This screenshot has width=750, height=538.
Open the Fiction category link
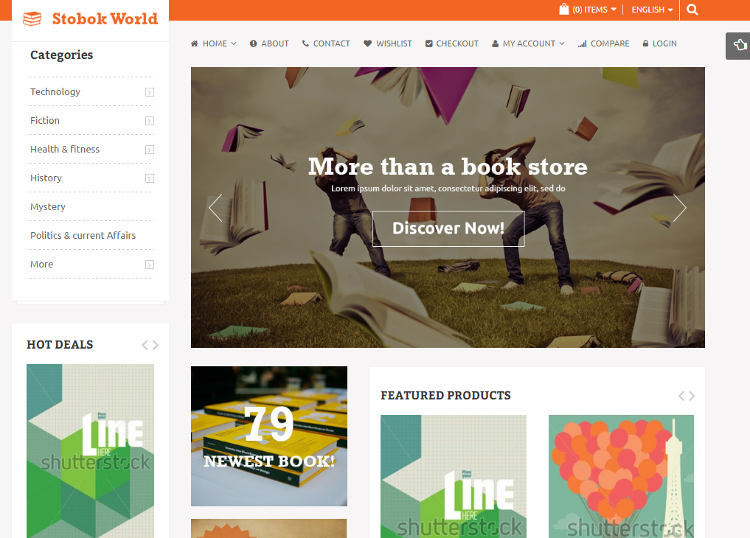(45, 121)
